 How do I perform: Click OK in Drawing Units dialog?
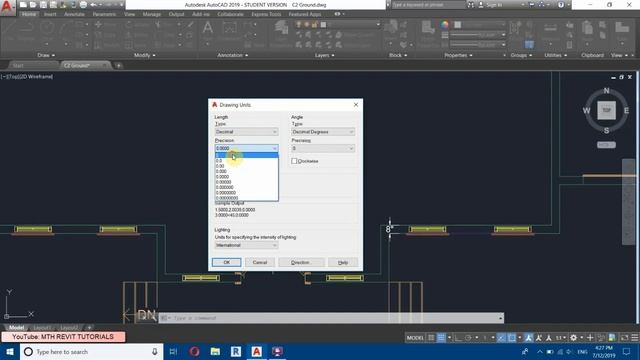click(x=227, y=262)
